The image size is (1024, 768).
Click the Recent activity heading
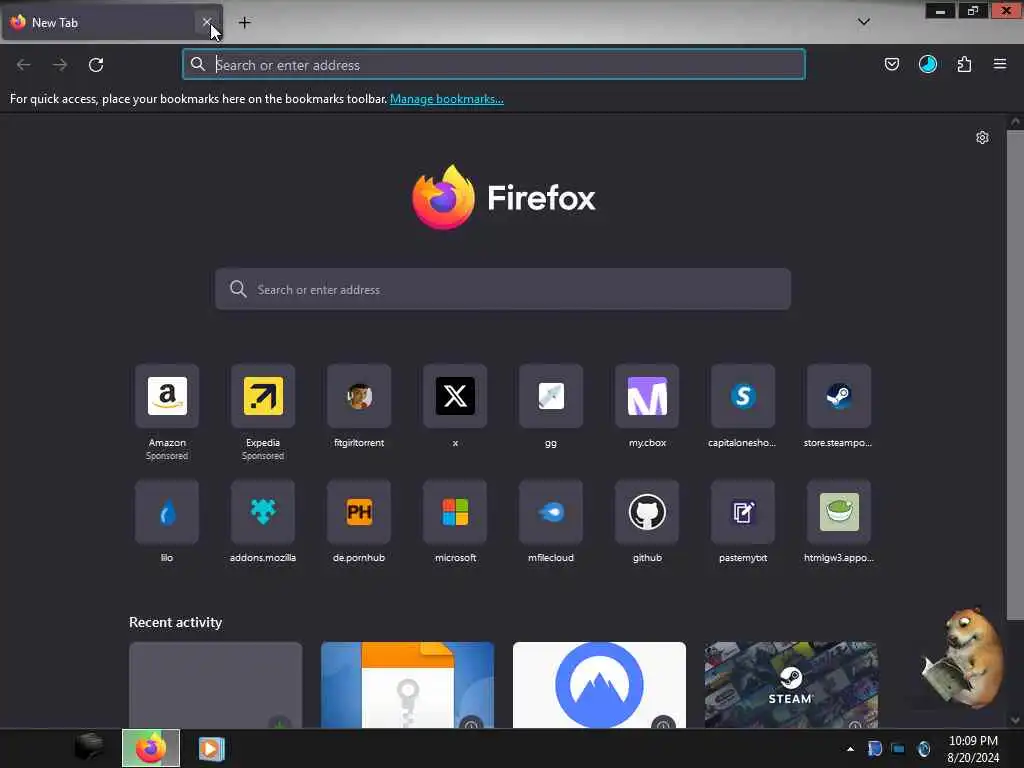(176, 622)
